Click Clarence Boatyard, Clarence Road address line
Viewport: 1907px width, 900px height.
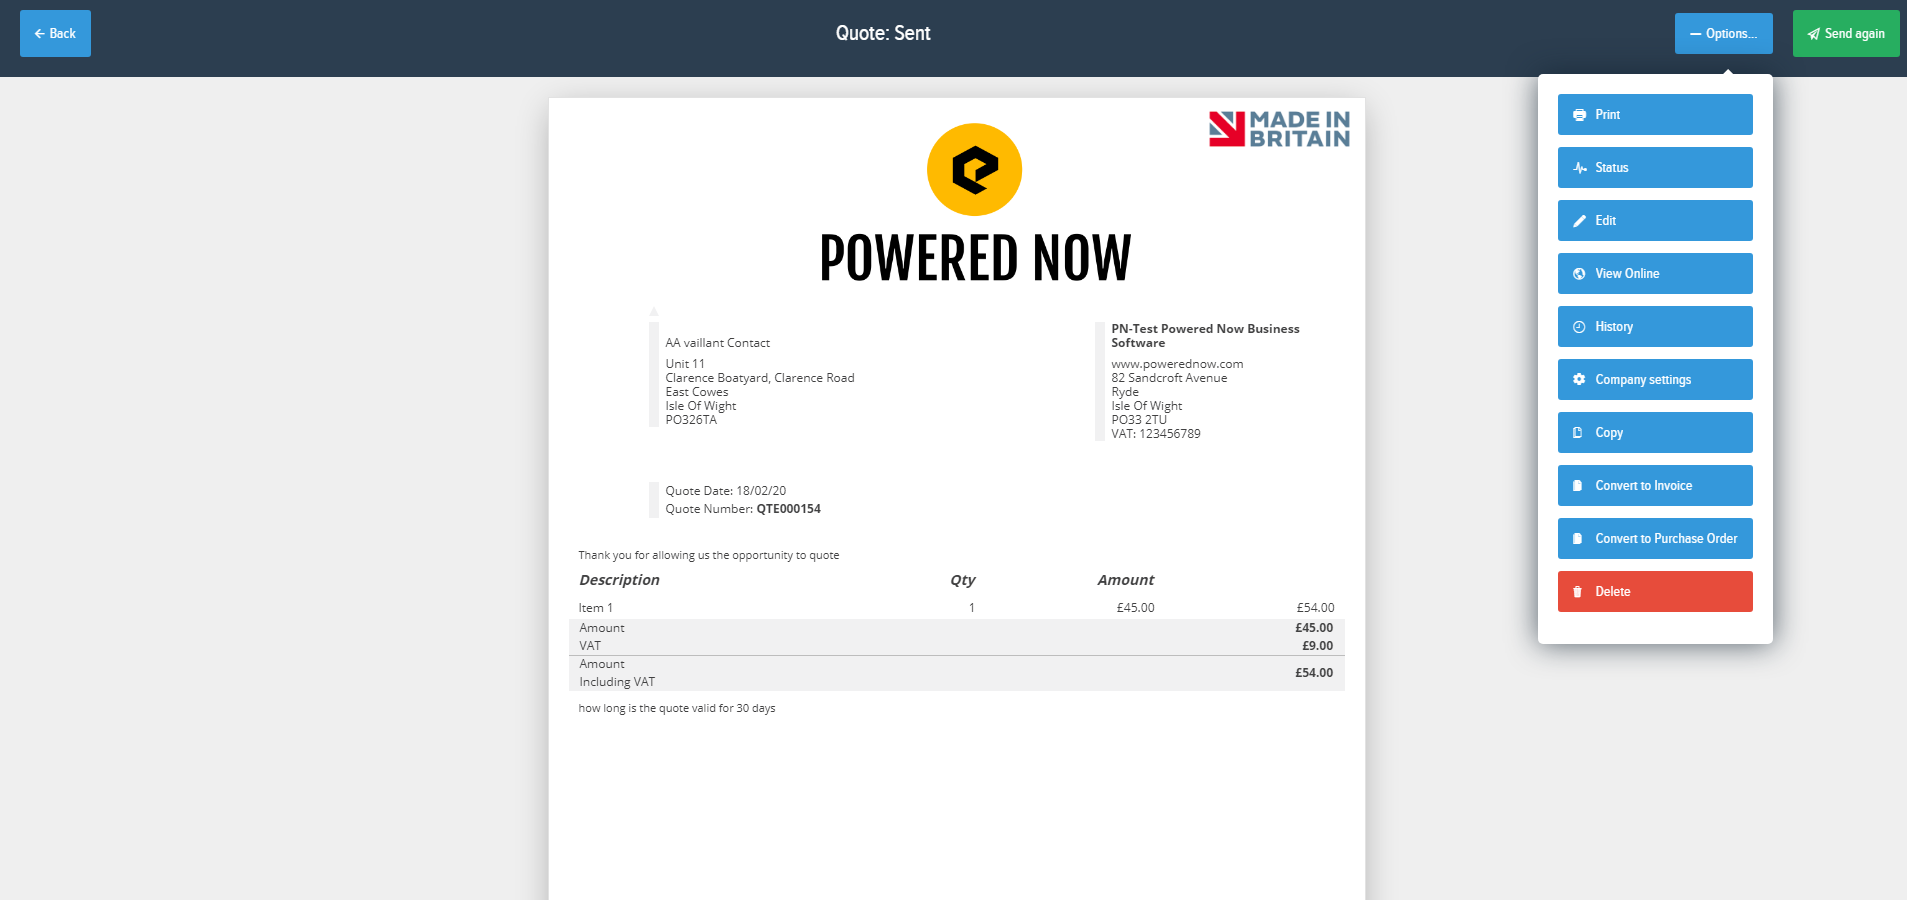[760, 378]
